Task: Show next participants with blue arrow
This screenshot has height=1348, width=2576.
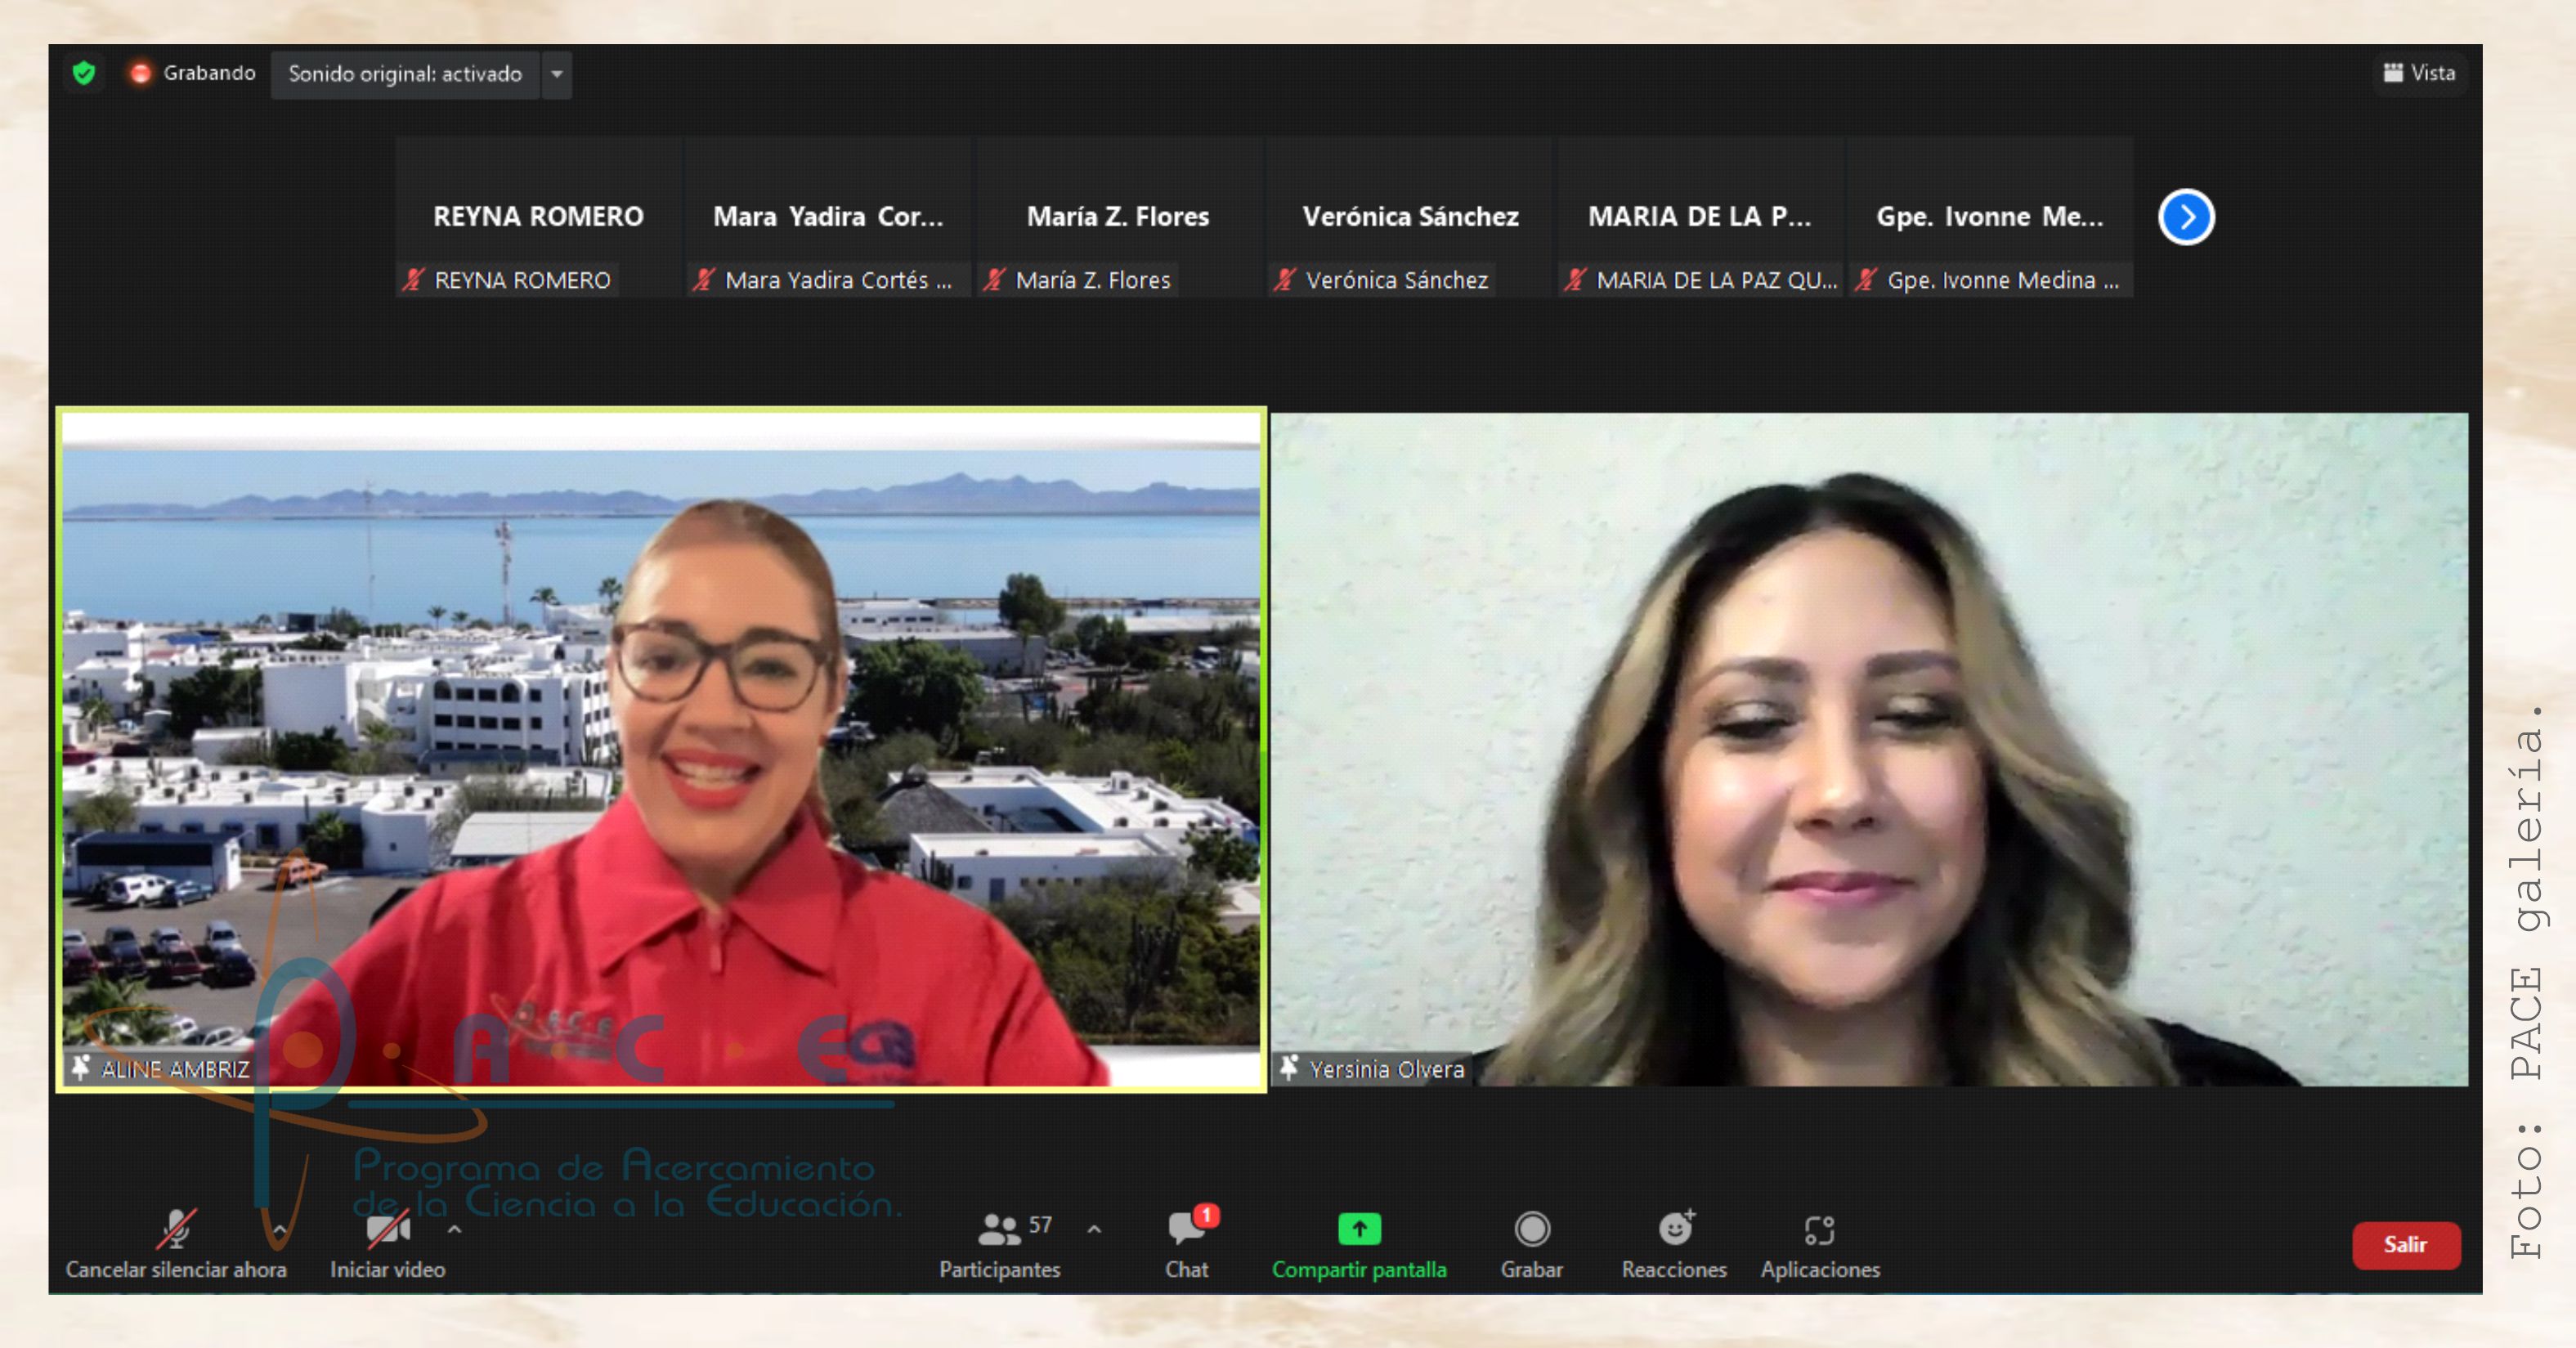Action: [2185, 217]
